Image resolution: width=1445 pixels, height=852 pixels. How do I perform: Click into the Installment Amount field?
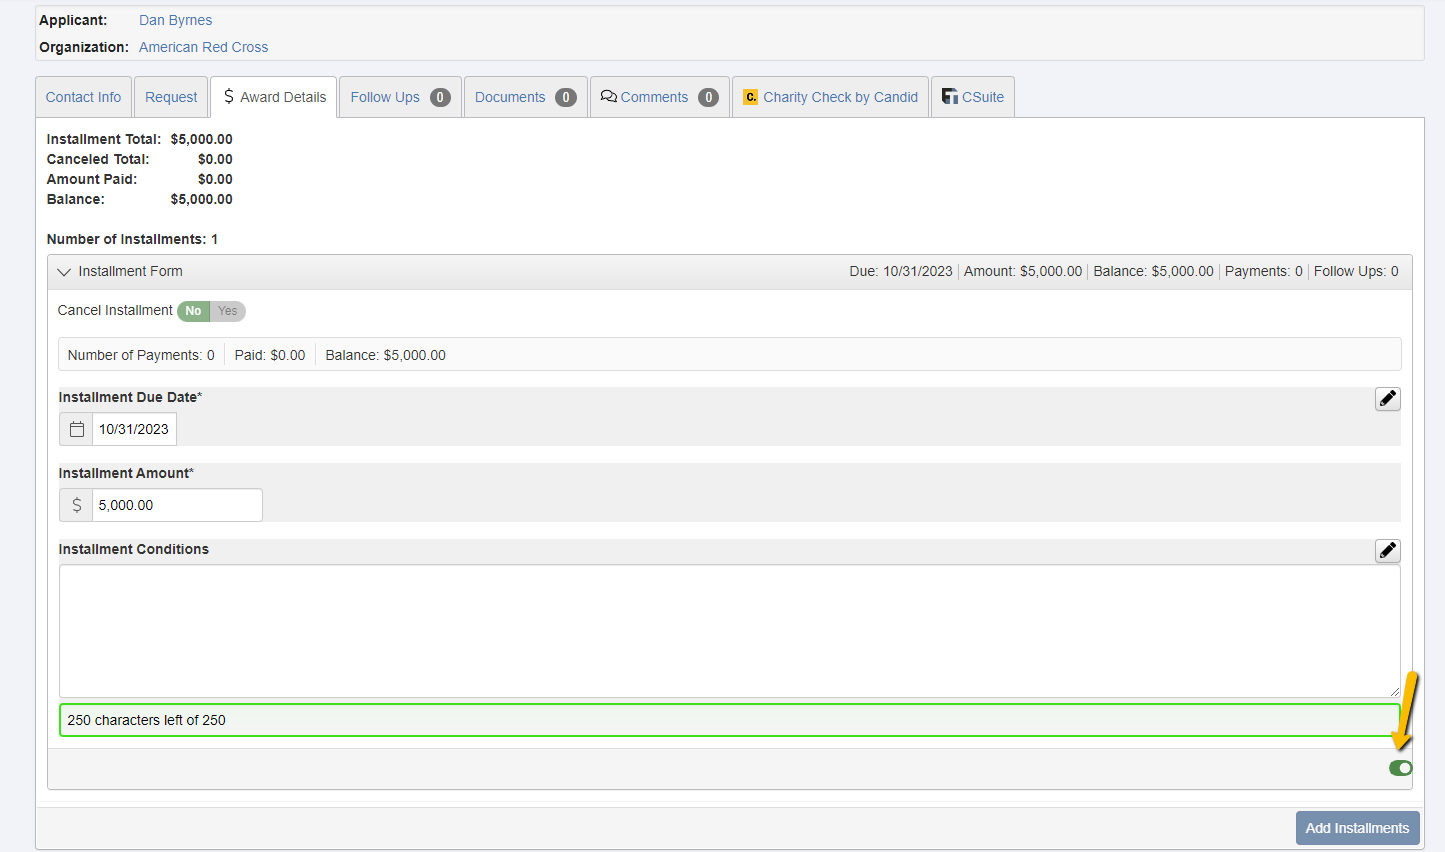point(177,505)
